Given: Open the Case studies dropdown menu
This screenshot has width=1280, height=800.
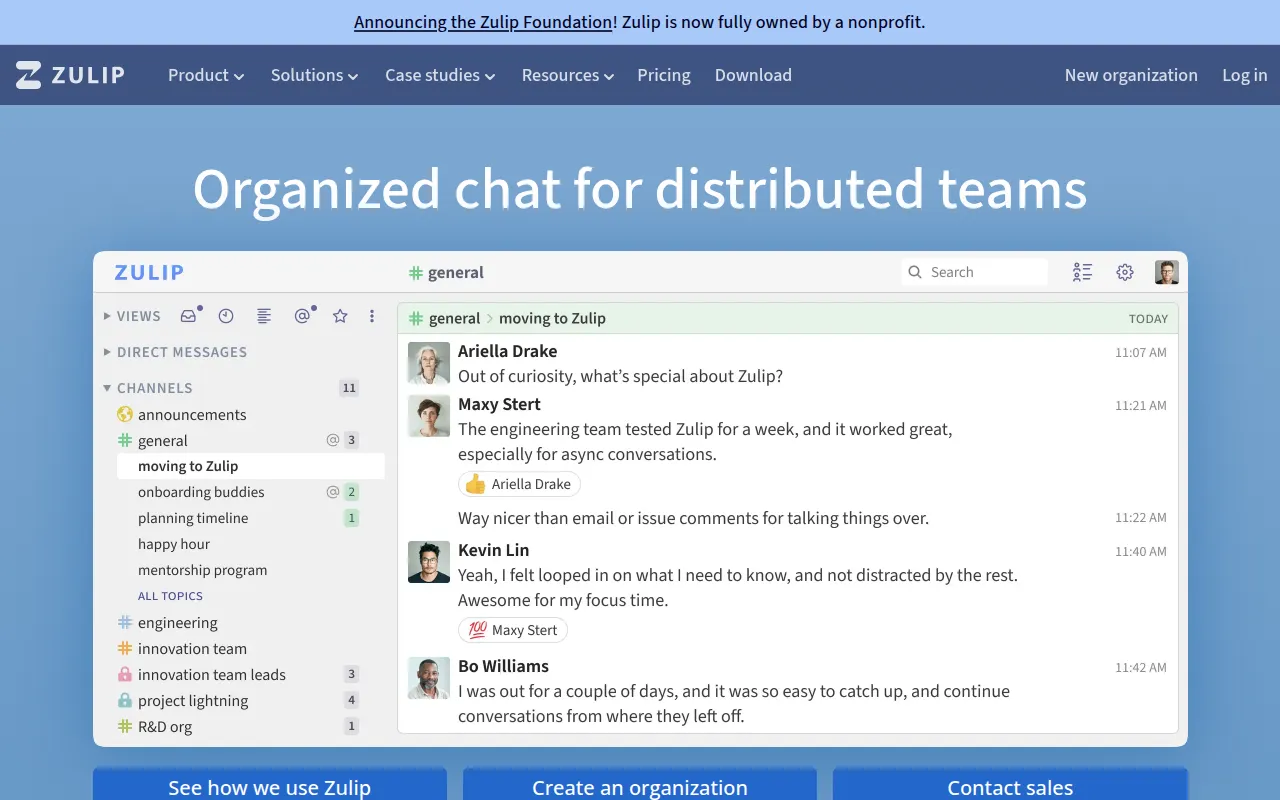Looking at the screenshot, I should pos(440,75).
